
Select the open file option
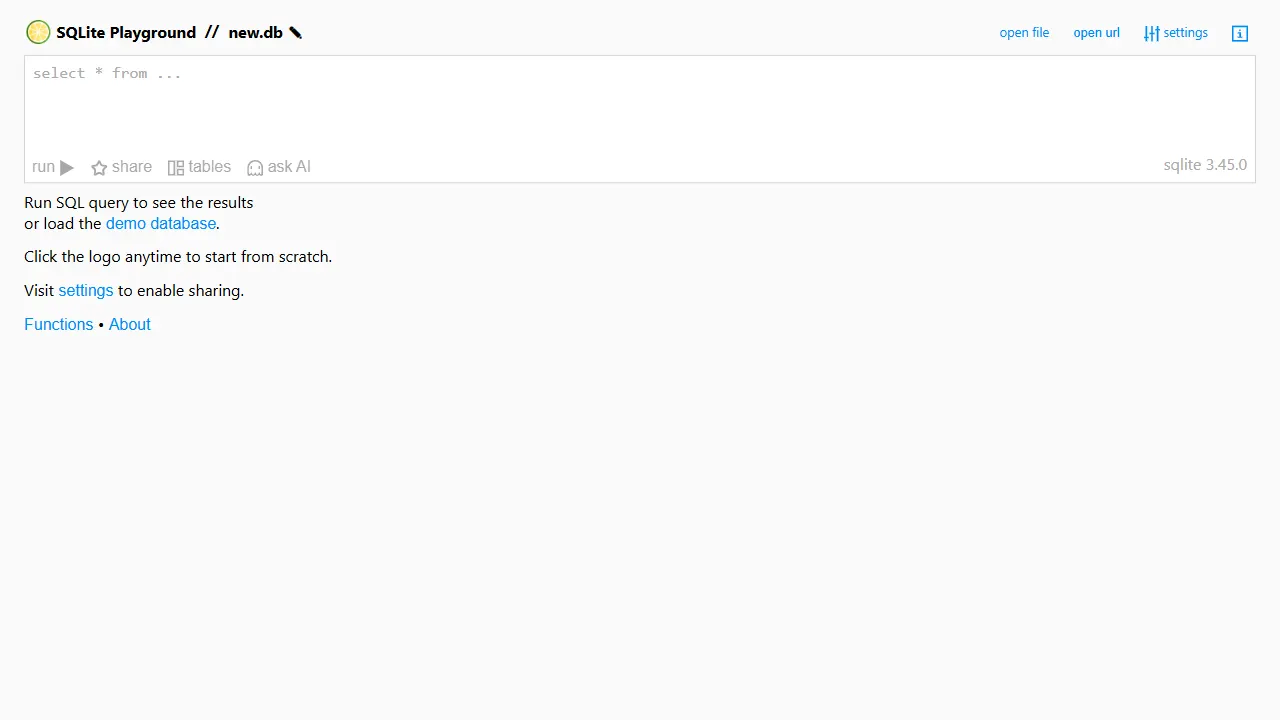pos(1024,33)
